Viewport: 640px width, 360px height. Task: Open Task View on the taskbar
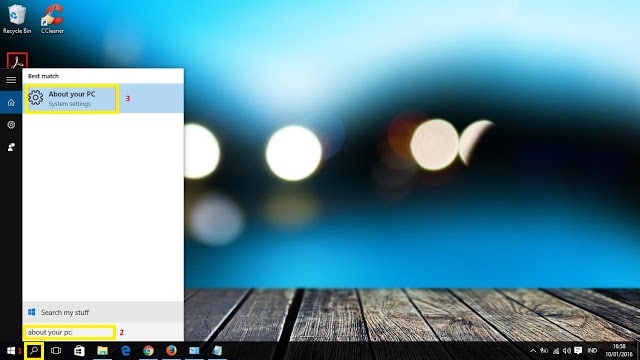(56, 351)
